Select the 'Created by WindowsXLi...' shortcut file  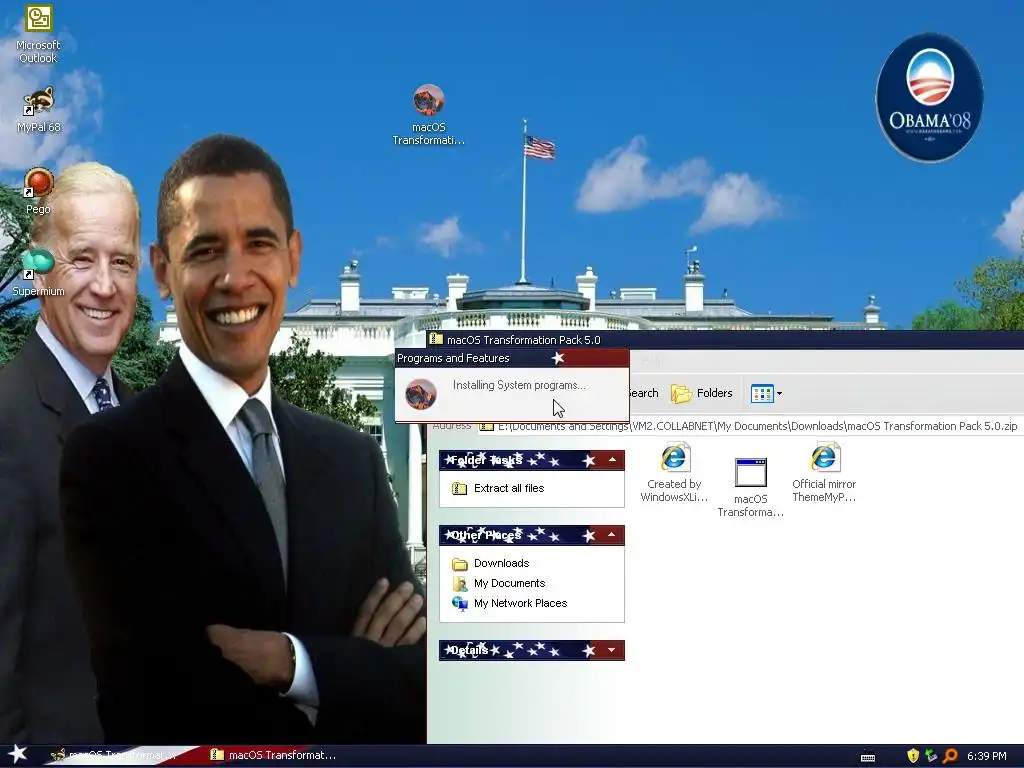[x=674, y=473]
